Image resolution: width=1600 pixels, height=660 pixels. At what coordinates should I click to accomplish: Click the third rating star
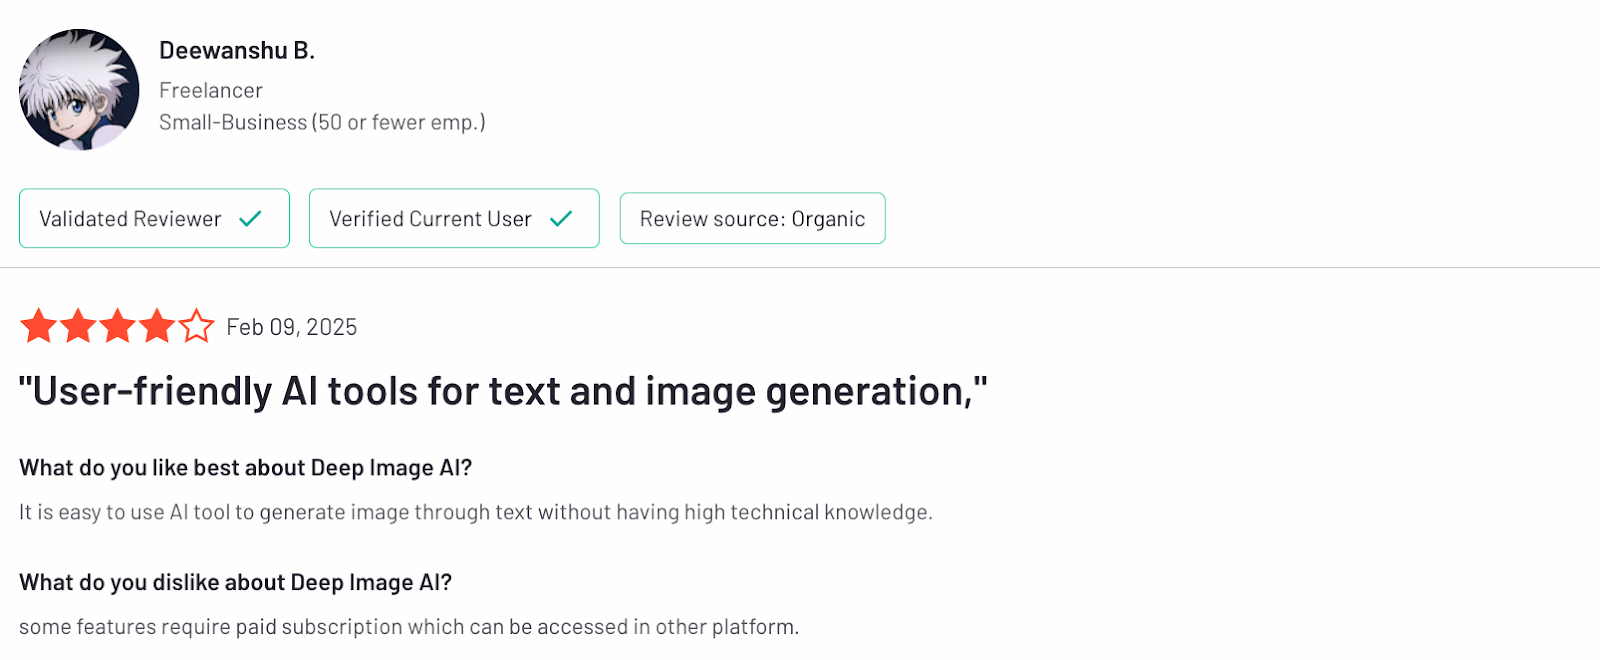tap(117, 326)
